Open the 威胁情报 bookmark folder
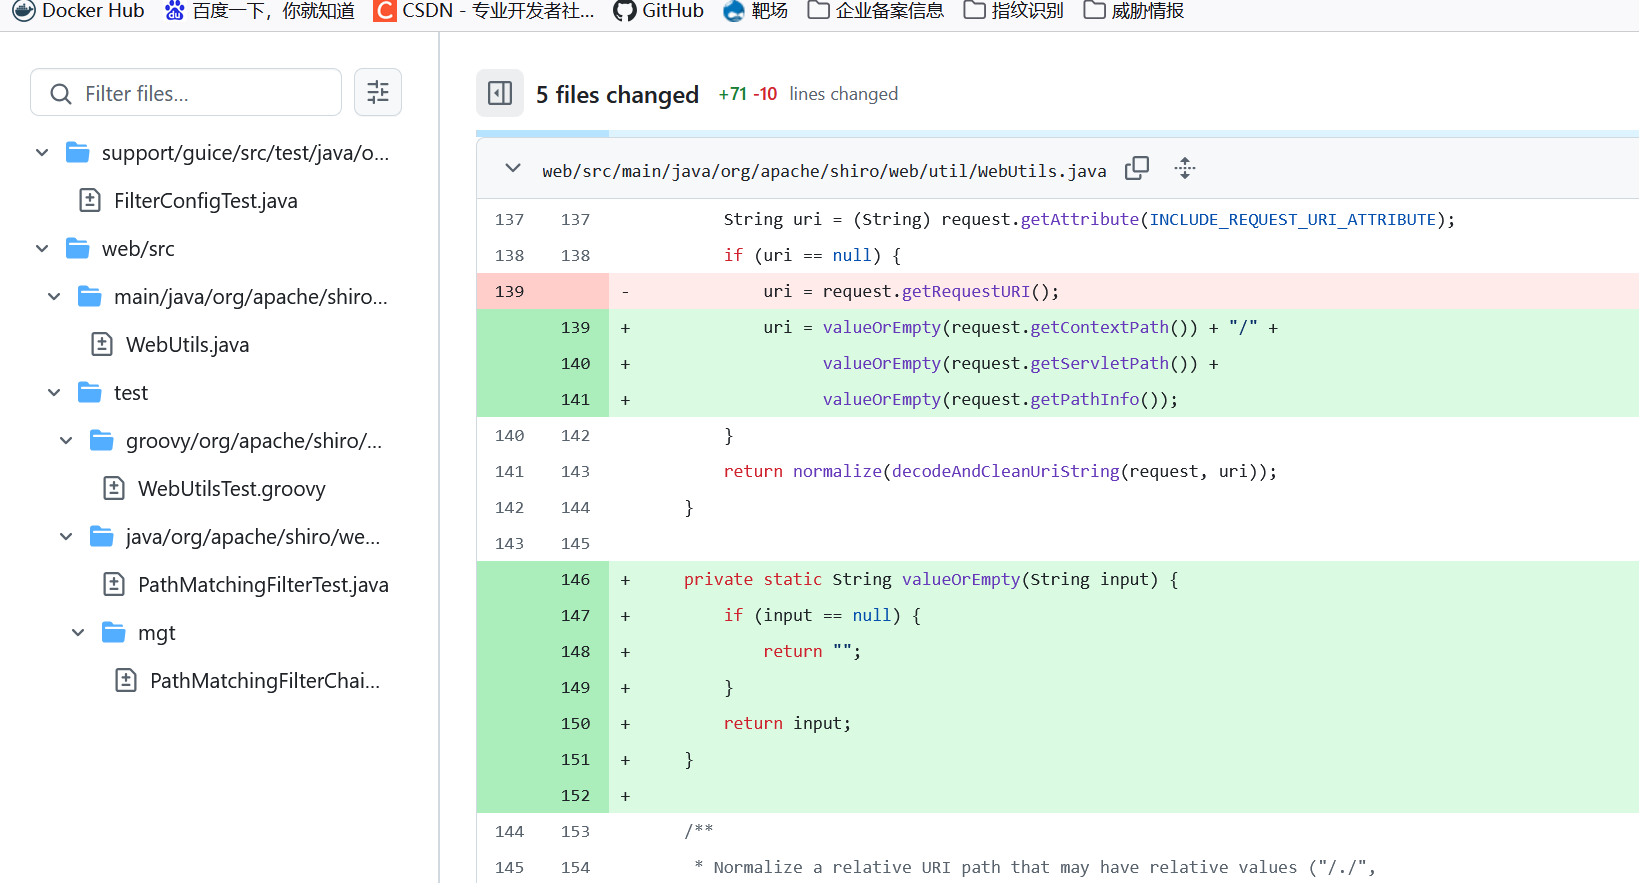The height and width of the screenshot is (883, 1639). click(1134, 10)
